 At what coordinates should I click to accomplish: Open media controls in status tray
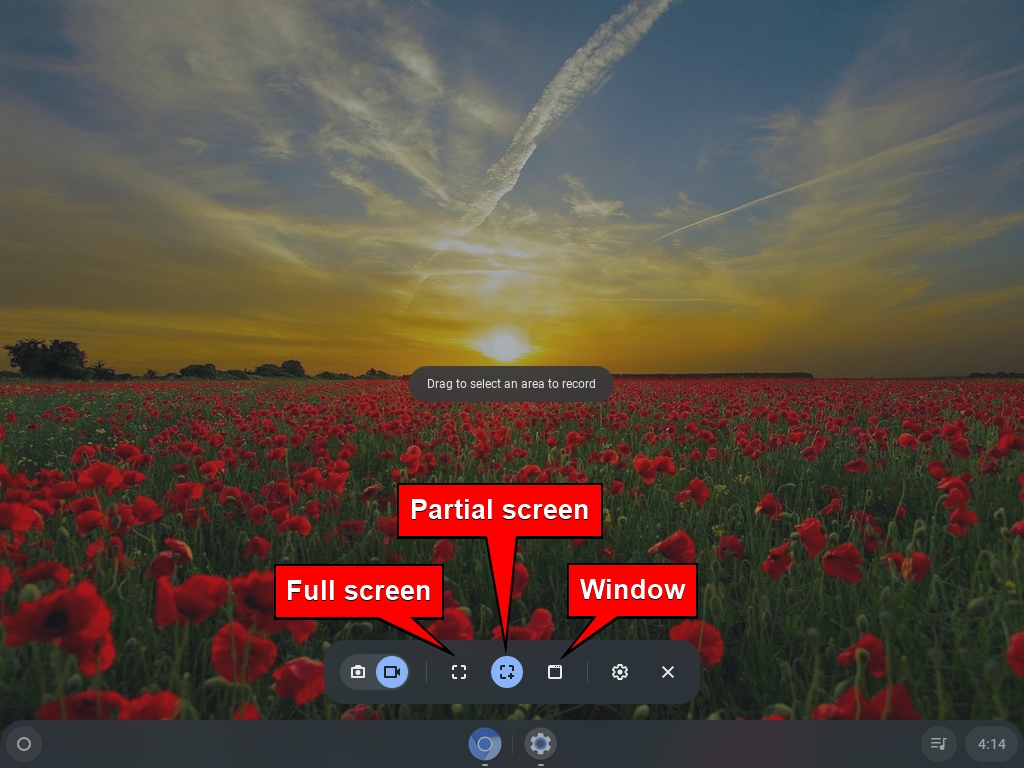click(x=939, y=744)
